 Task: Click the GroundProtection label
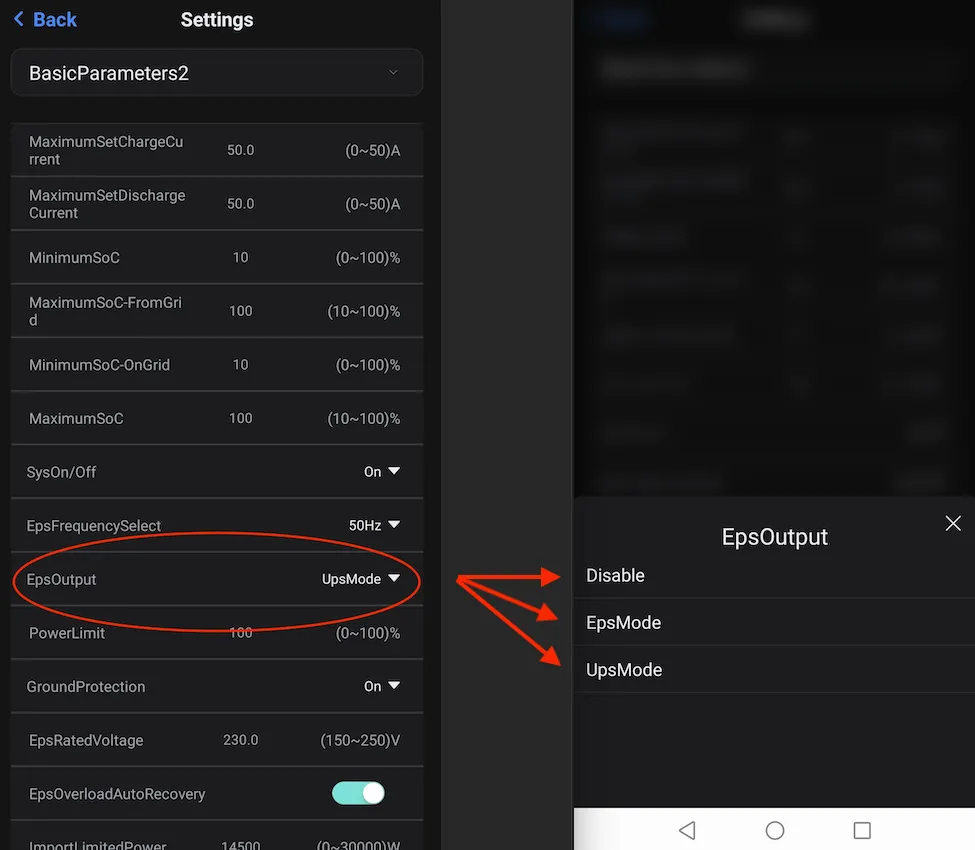(x=86, y=686)
